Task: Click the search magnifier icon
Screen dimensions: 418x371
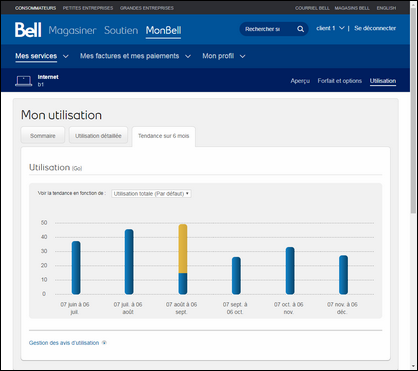Action: 300,29
